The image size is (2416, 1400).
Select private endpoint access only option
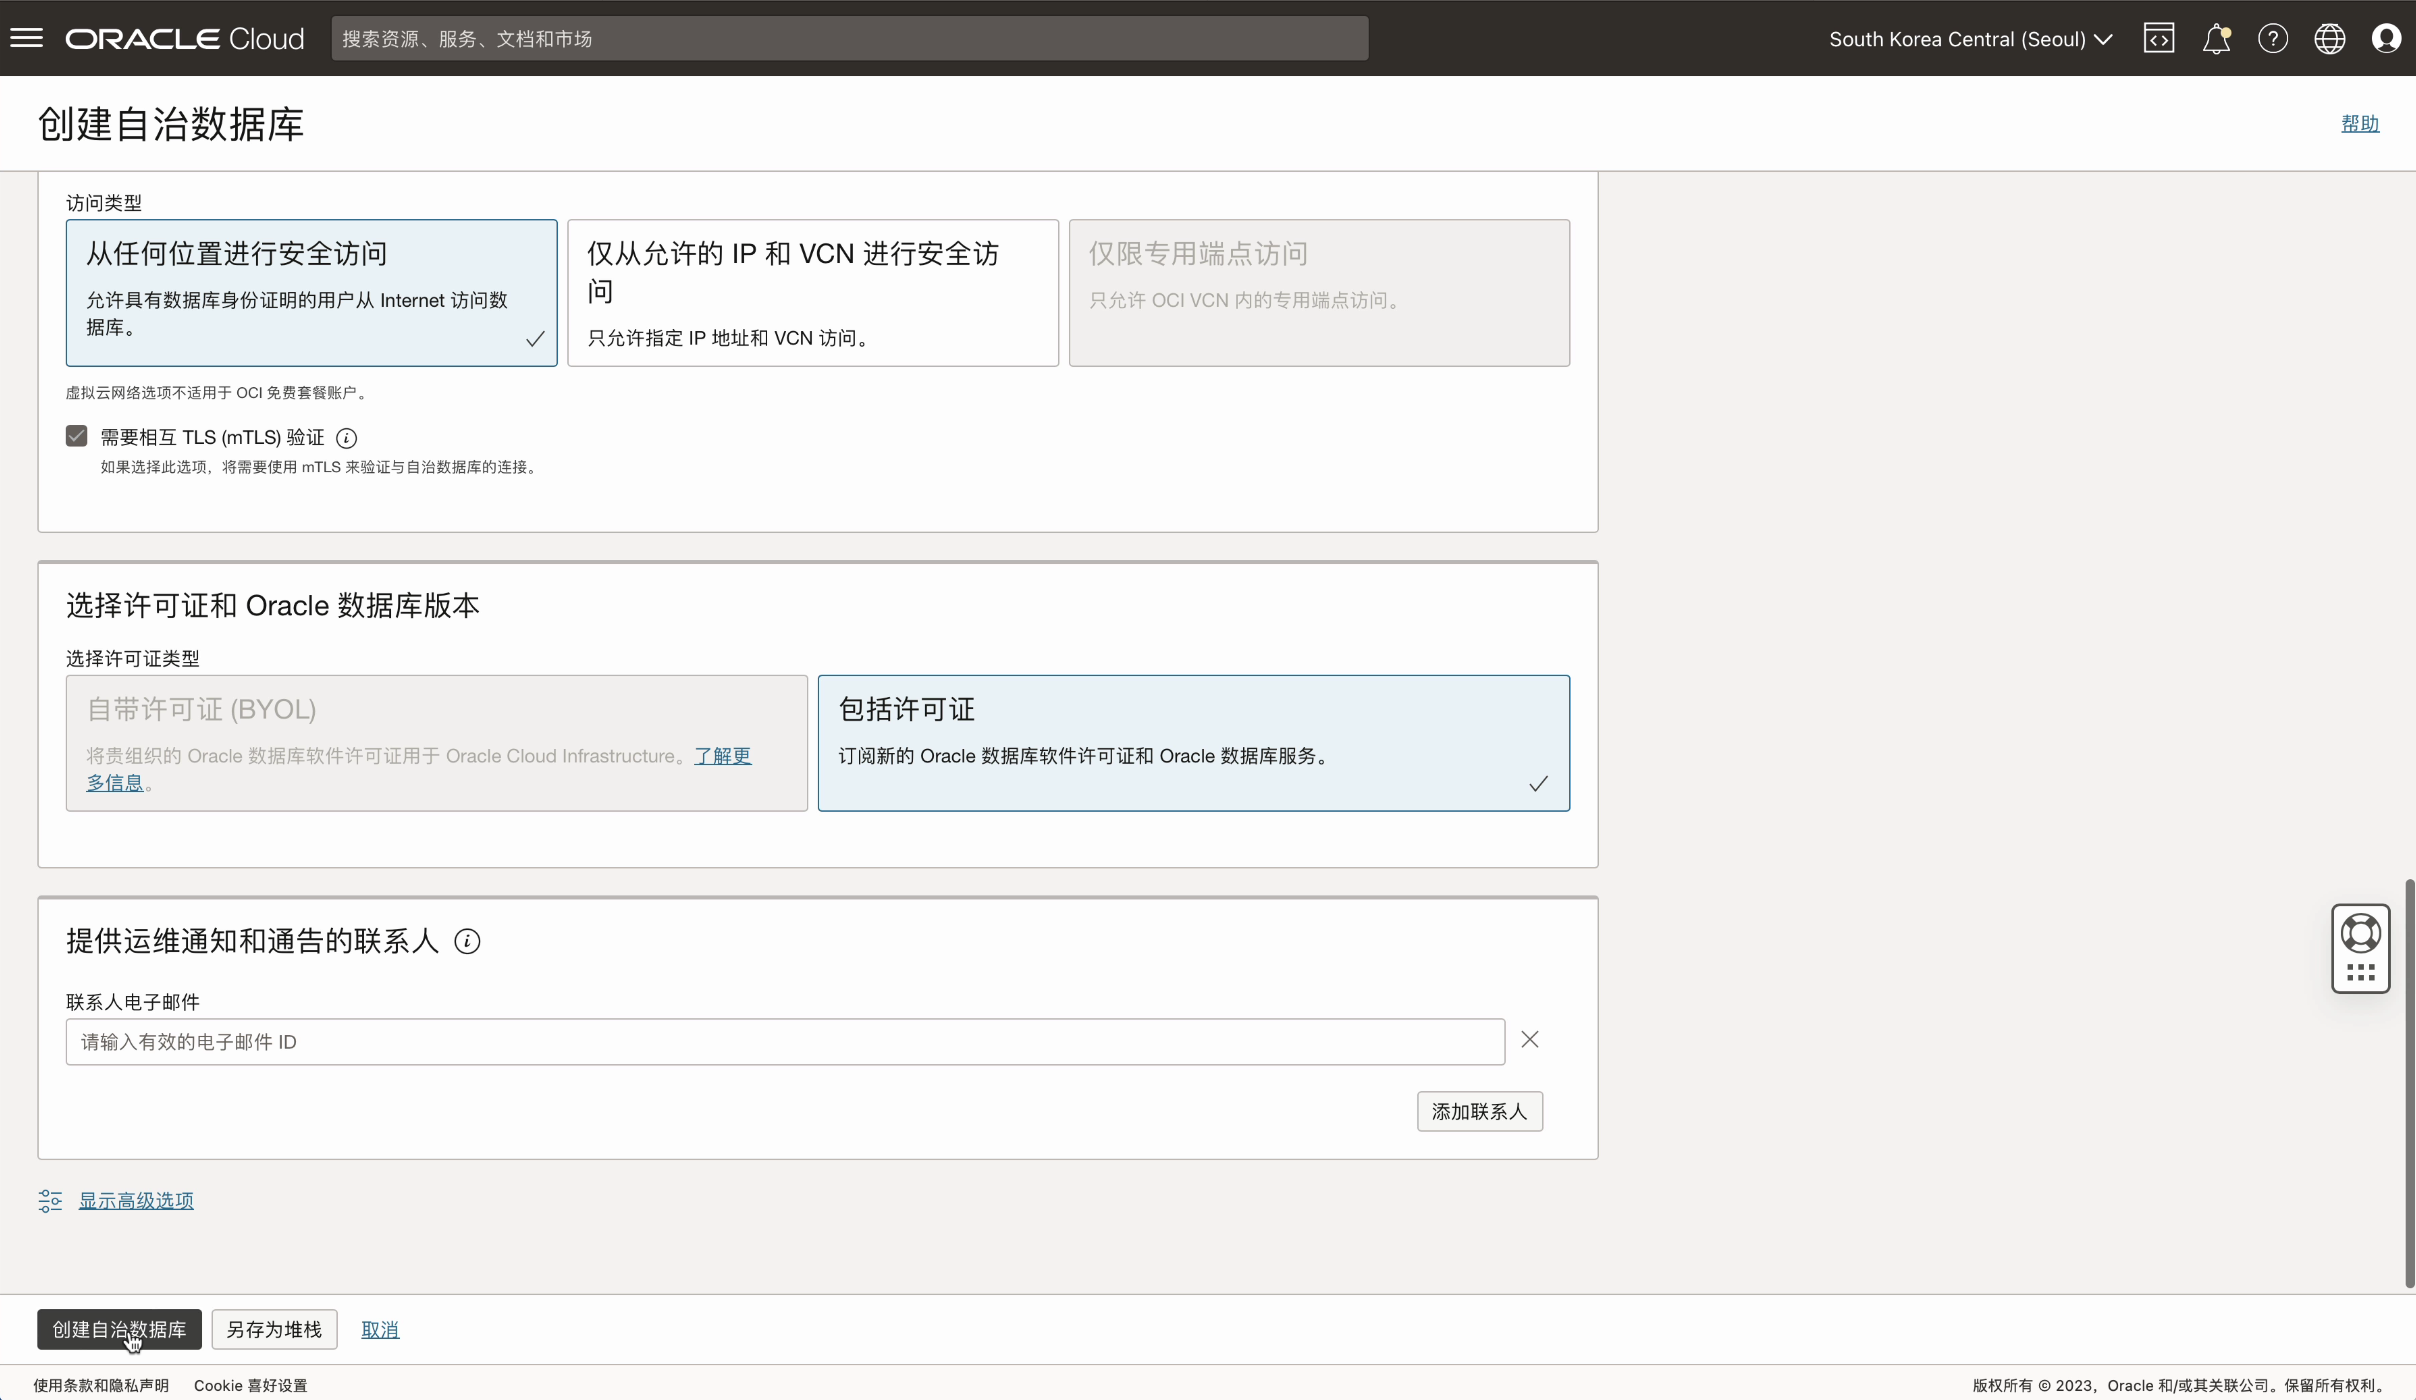[x=1319, y=293]
